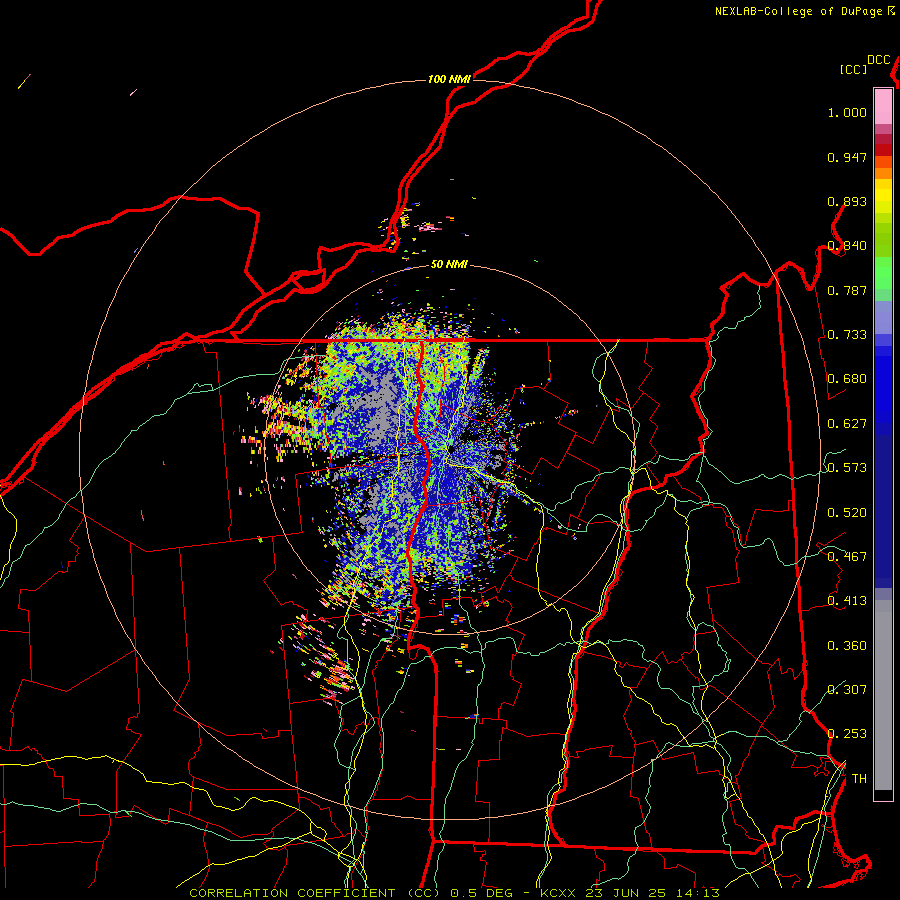
Task: Click the 1.000 scale value
Action: point(847,112)
